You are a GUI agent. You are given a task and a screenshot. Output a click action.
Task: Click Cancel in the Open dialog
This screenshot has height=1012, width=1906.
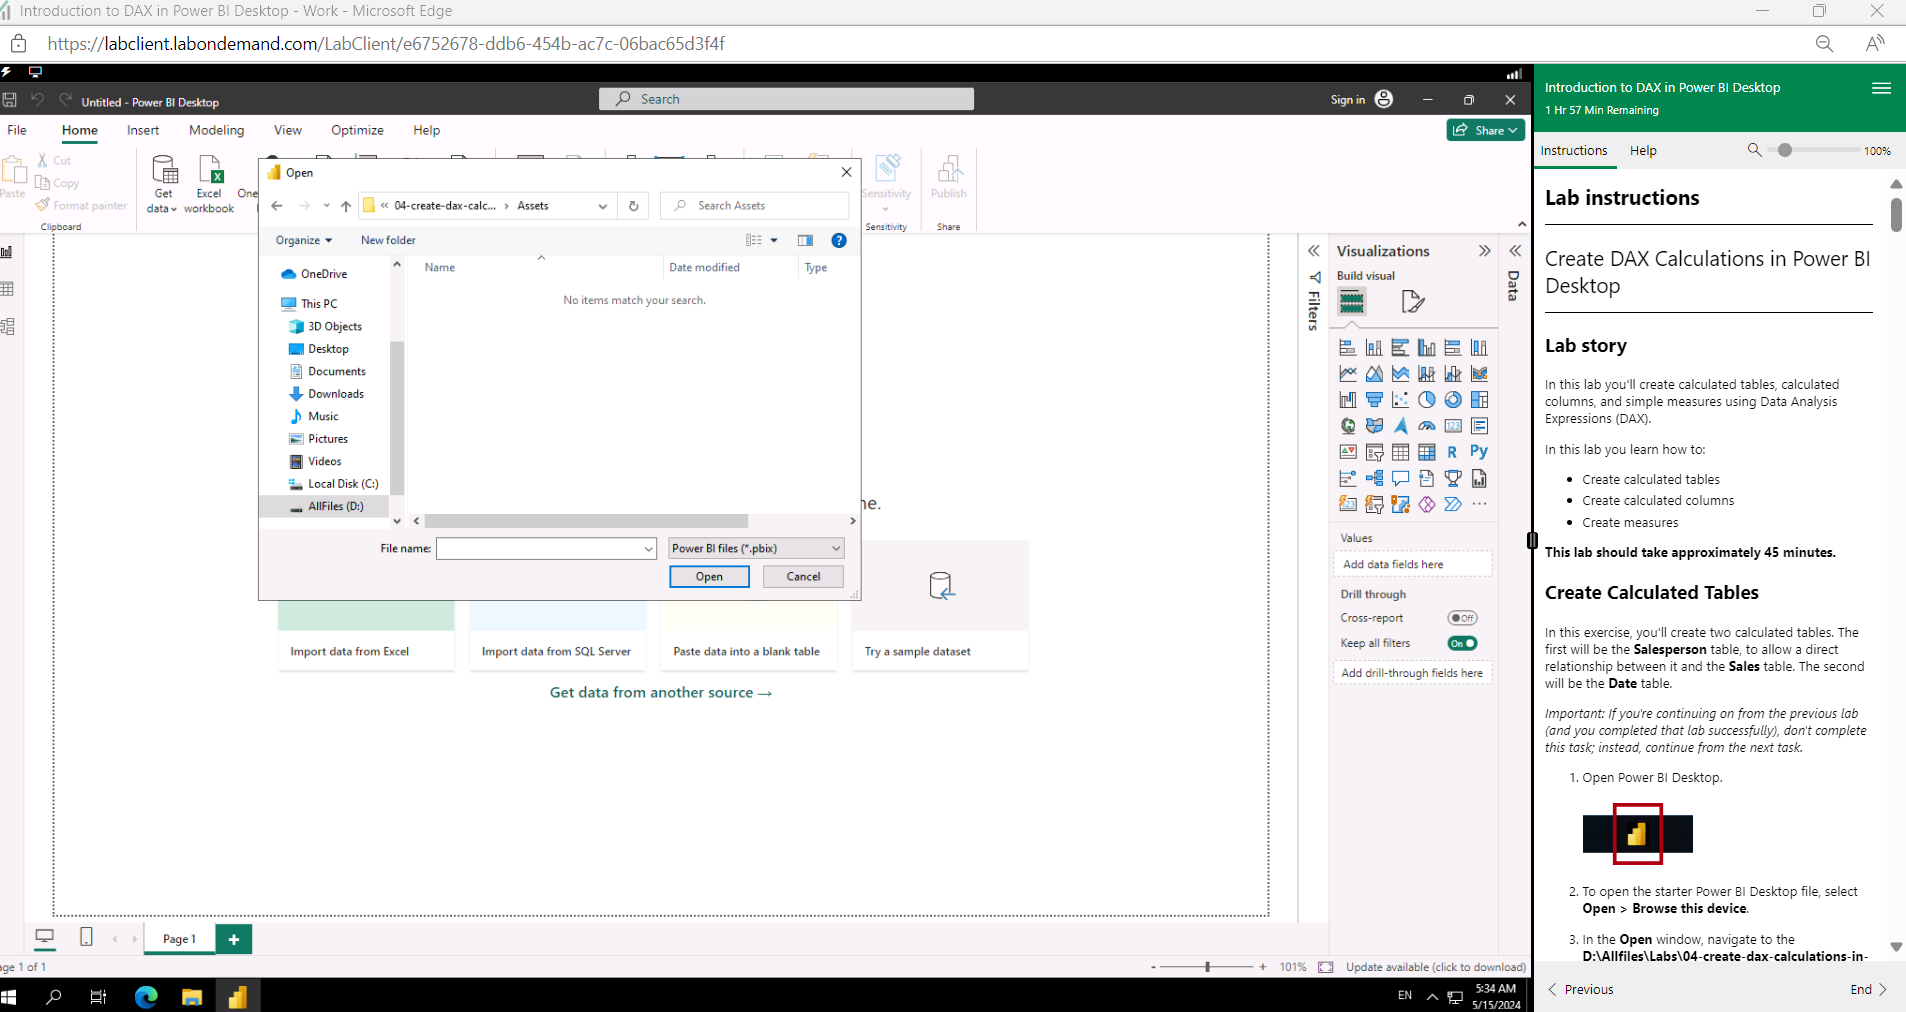(x=802, y=576)
